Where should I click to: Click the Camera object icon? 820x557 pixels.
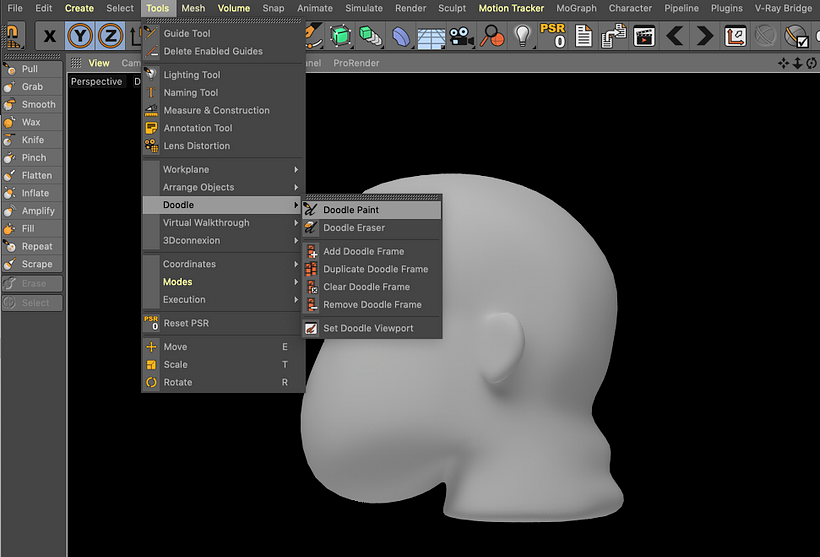tap(461, 36)
